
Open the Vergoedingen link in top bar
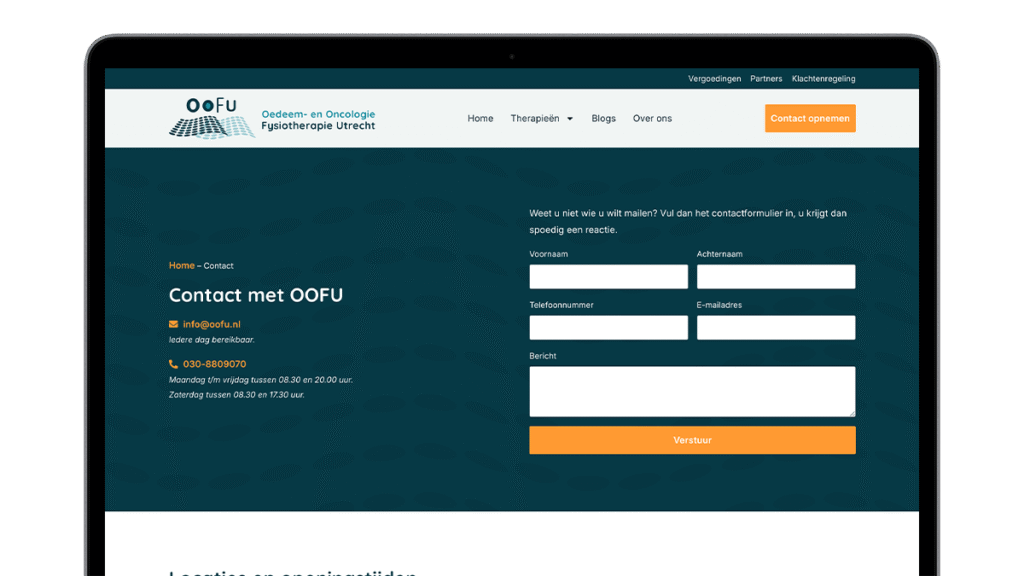tap(714, 79)
